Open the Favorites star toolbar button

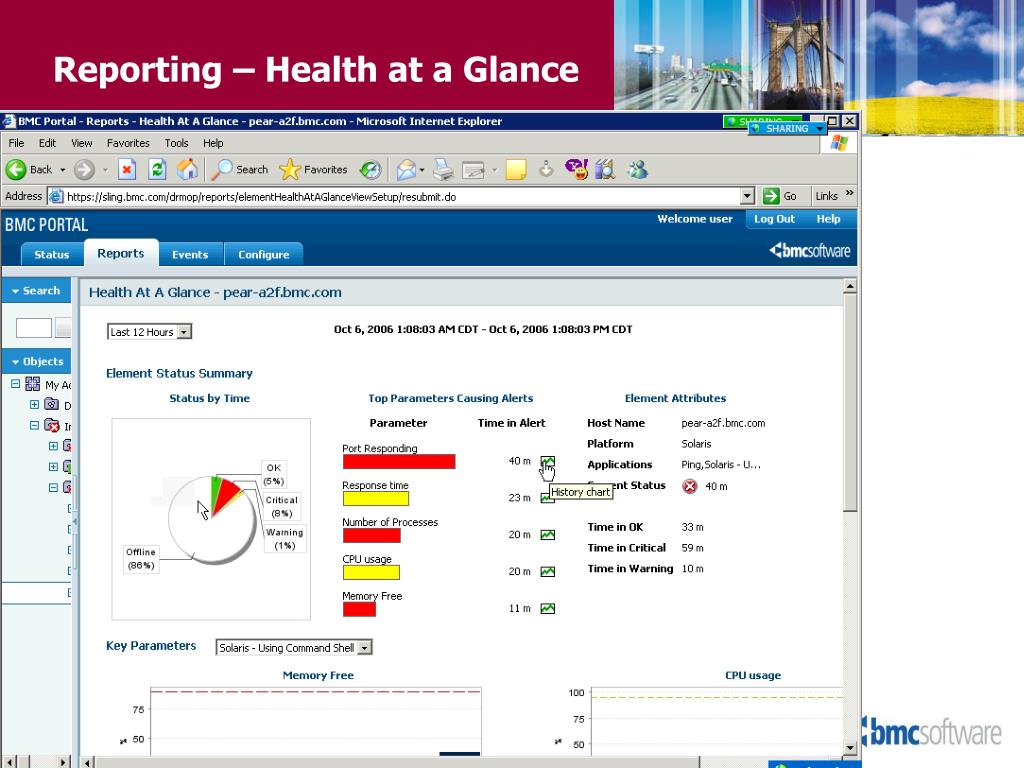[313, 170]
